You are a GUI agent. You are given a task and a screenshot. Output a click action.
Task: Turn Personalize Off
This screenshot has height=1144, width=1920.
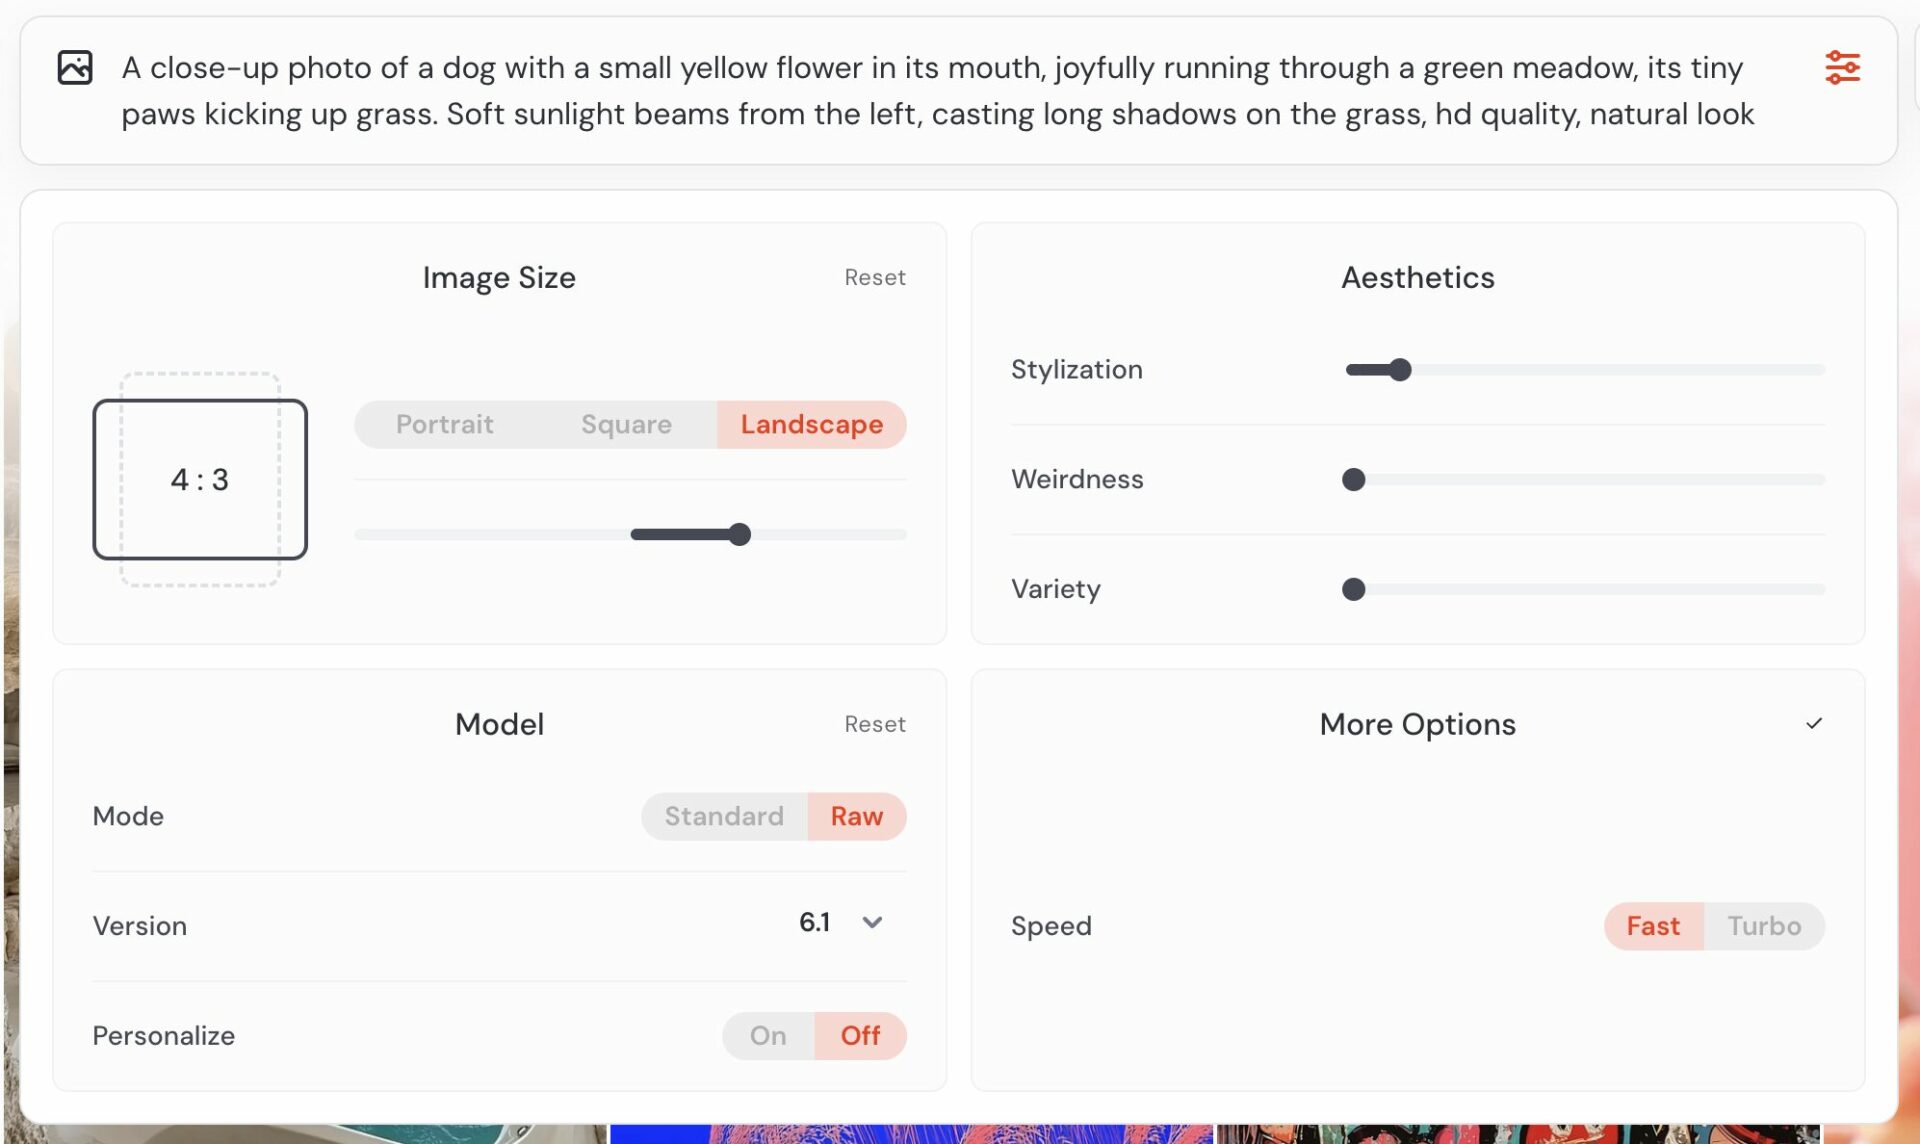pyautogui.click(x=860, y=1035)
